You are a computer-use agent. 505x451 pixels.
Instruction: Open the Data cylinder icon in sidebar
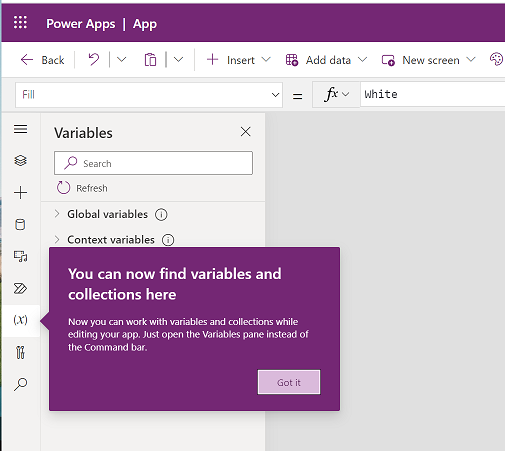(x=20, y=224)
